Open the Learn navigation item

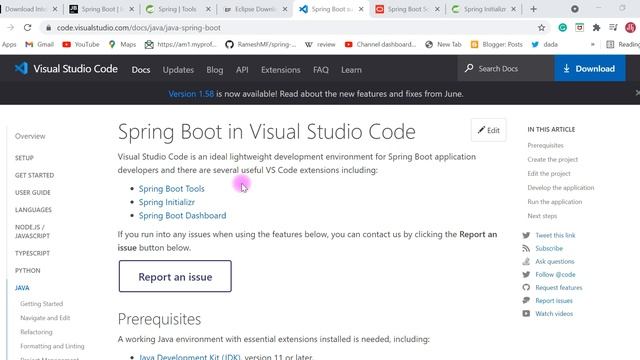[351, 70]
